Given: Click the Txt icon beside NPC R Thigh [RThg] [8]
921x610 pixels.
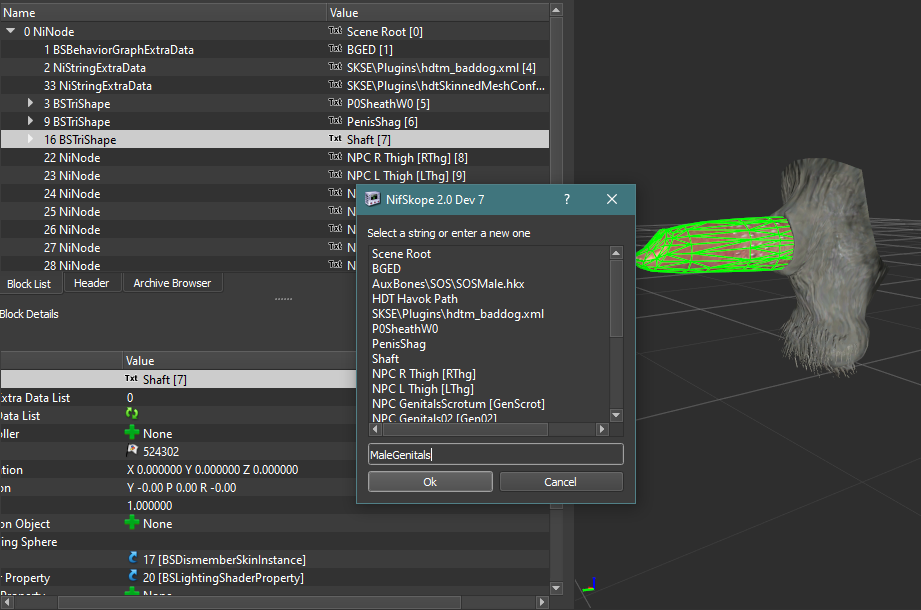Looking at the screenshot, I should (x=335, y=157).
